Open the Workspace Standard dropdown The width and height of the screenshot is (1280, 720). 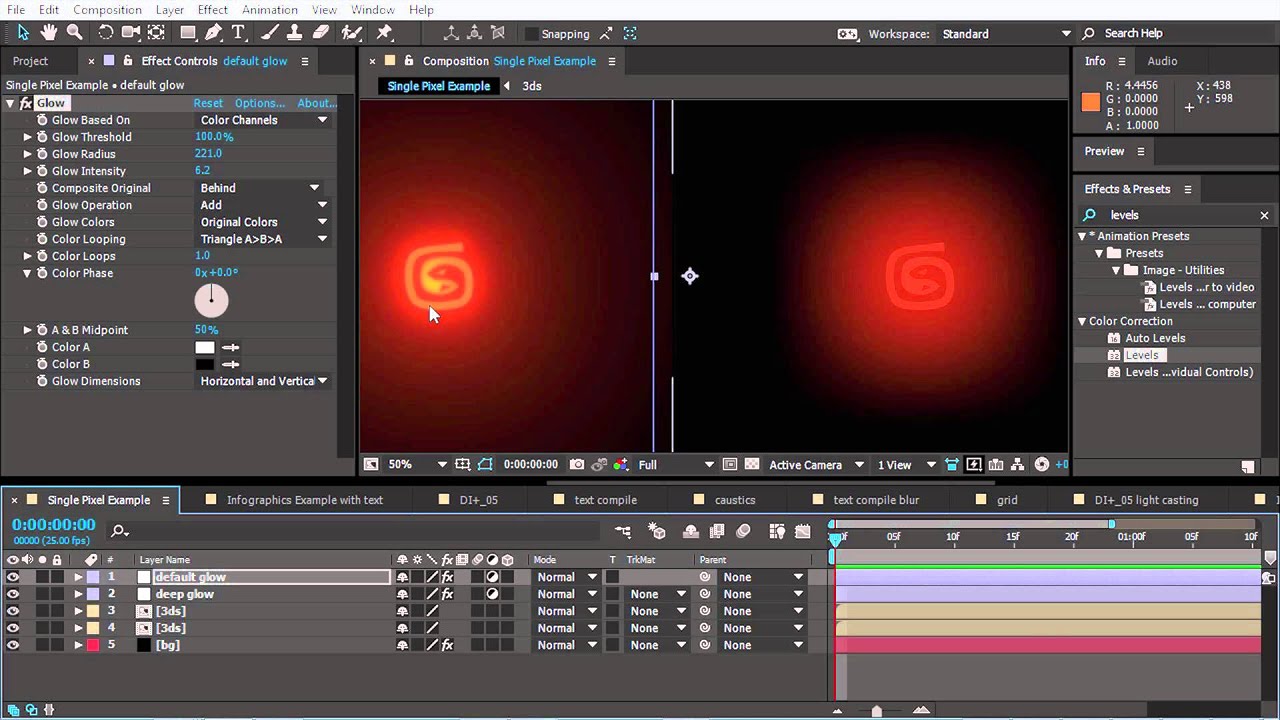point(1005,34)
